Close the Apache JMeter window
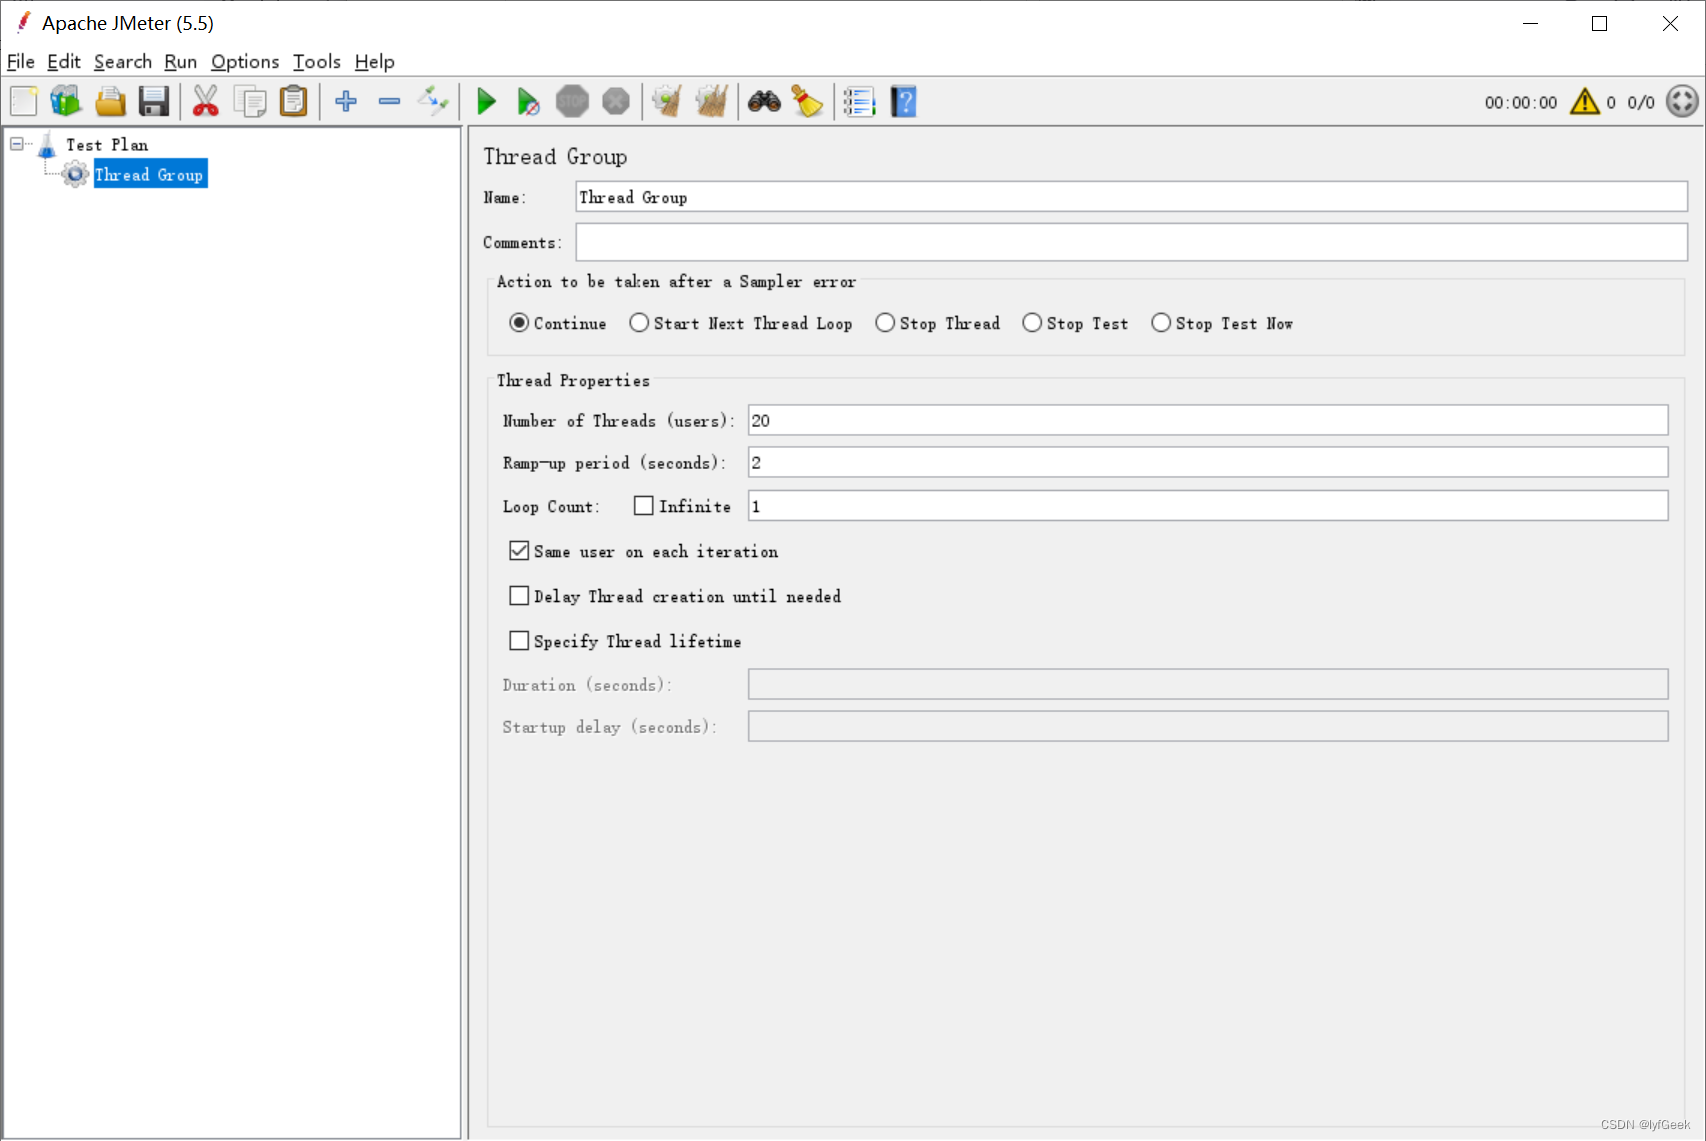The width and height of the screenshot is (1706, 1141). (1669, 23)
